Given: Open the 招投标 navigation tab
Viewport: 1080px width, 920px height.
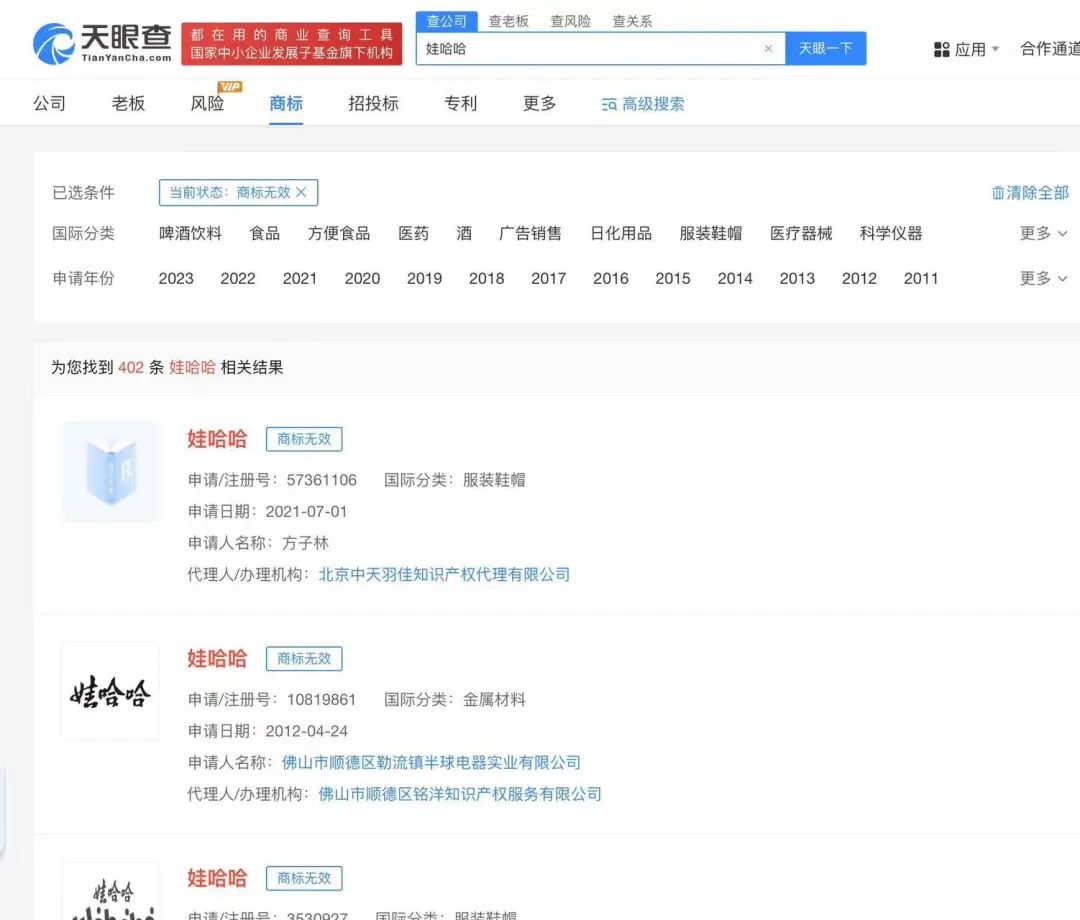Looking at the screenshot, I should tap(373, 103).
